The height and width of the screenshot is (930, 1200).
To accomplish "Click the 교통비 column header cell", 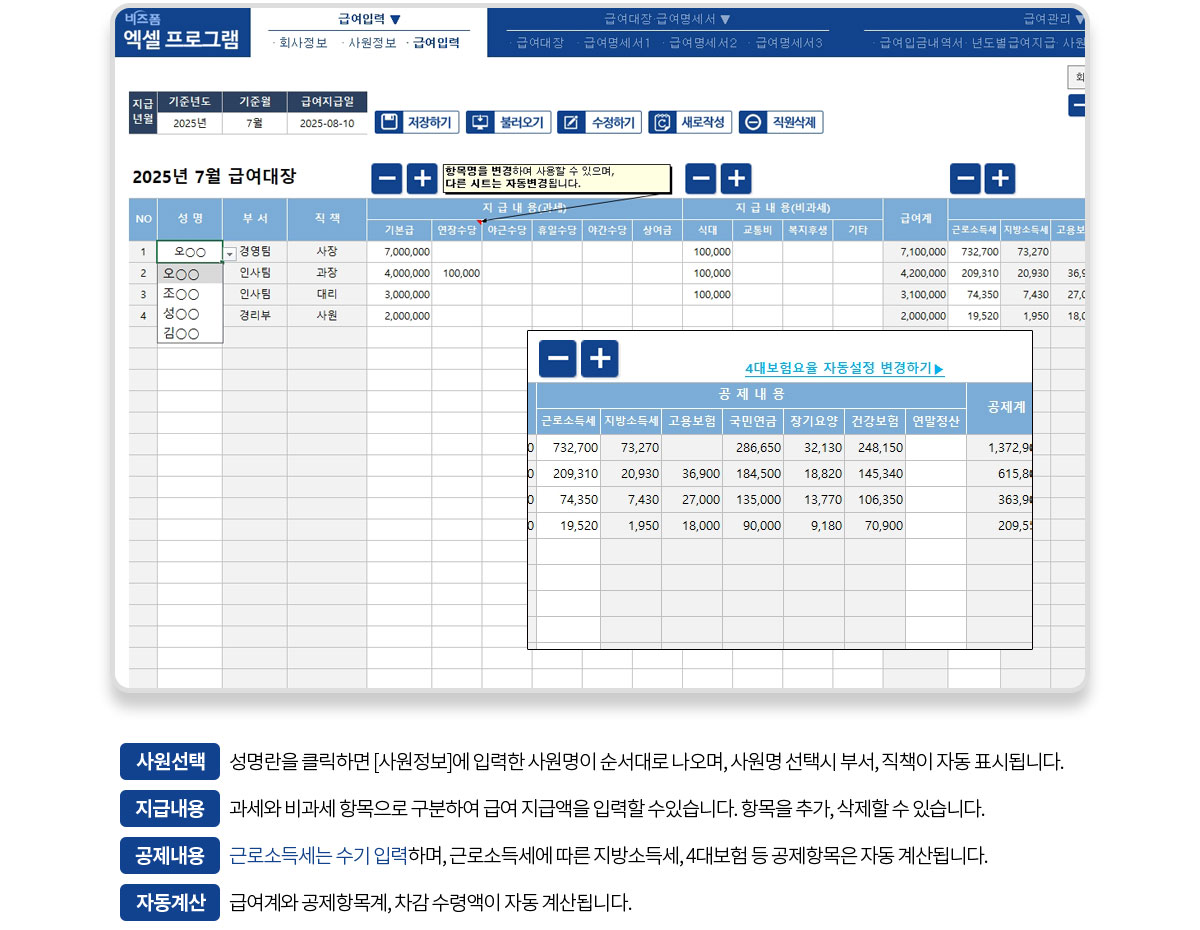I will click(757, 230).
